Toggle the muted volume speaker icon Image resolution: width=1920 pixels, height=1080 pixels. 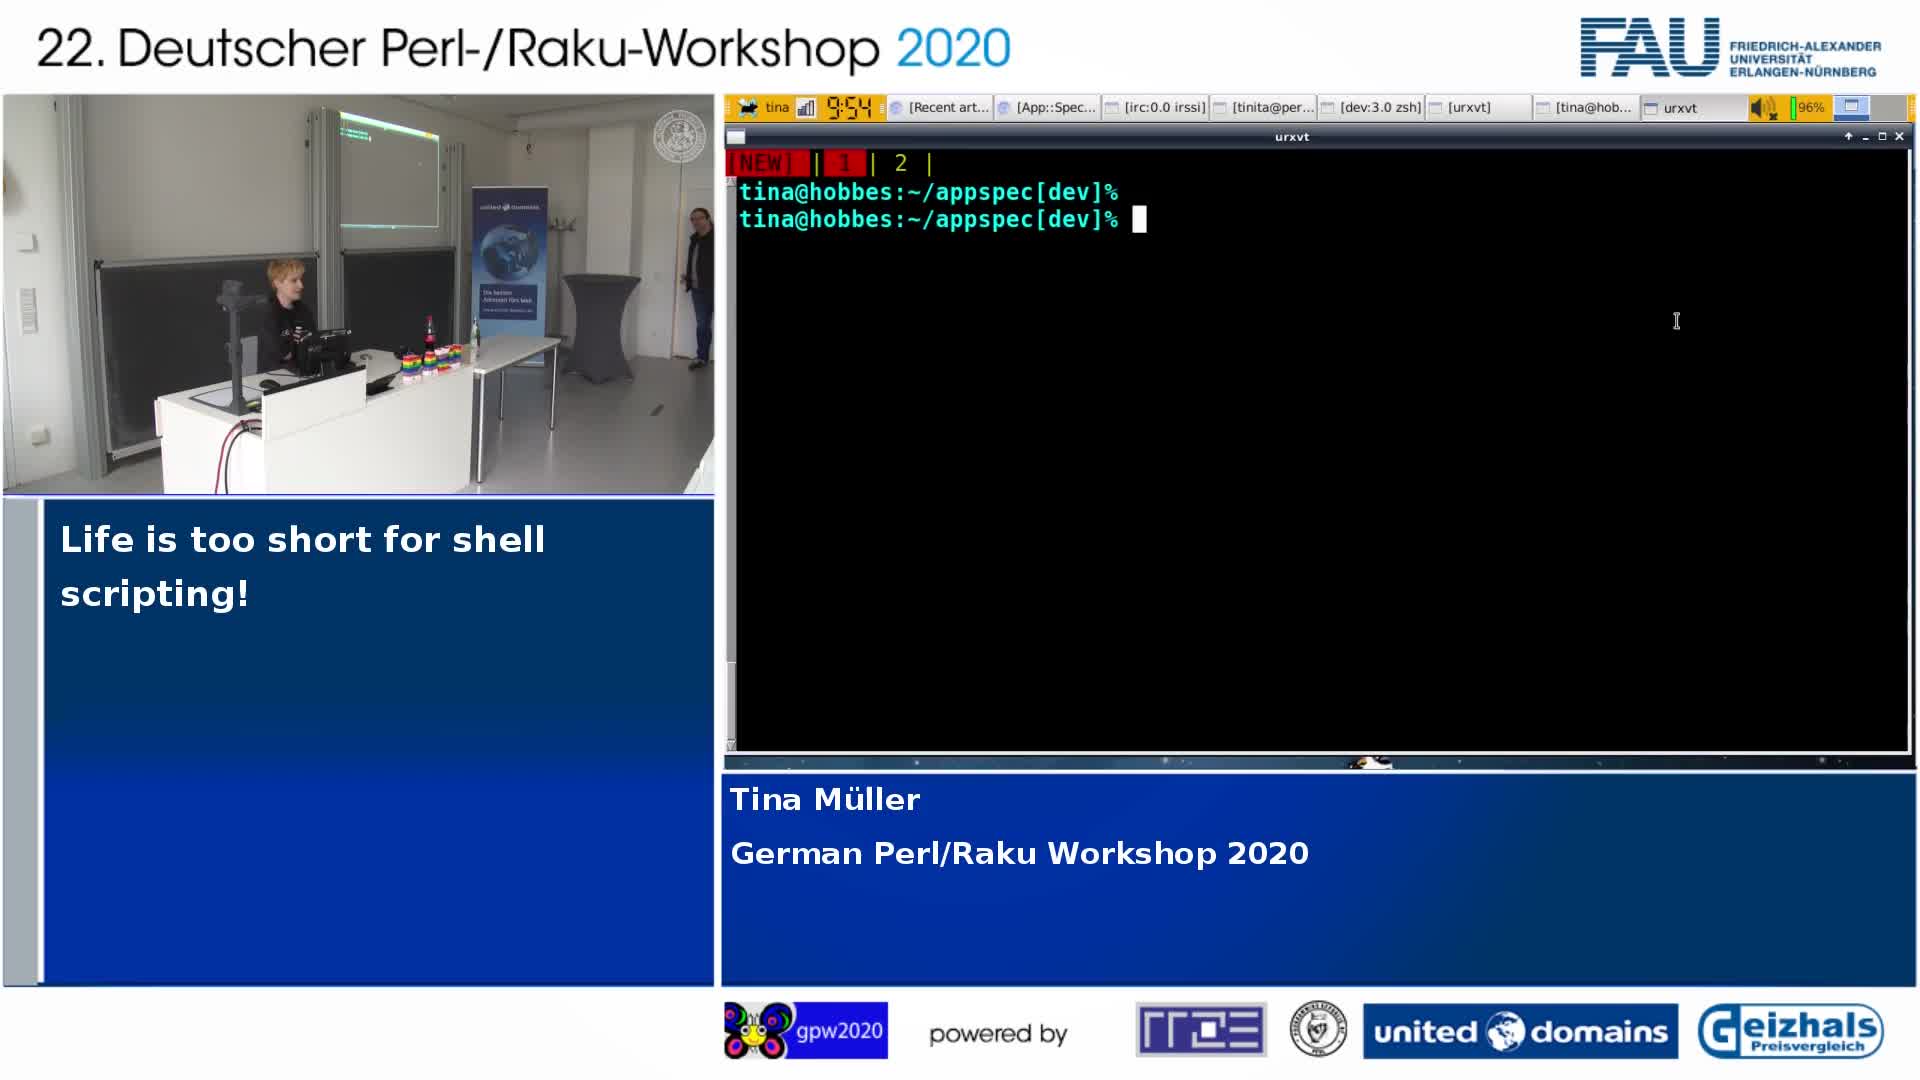tap(1763, 108)
